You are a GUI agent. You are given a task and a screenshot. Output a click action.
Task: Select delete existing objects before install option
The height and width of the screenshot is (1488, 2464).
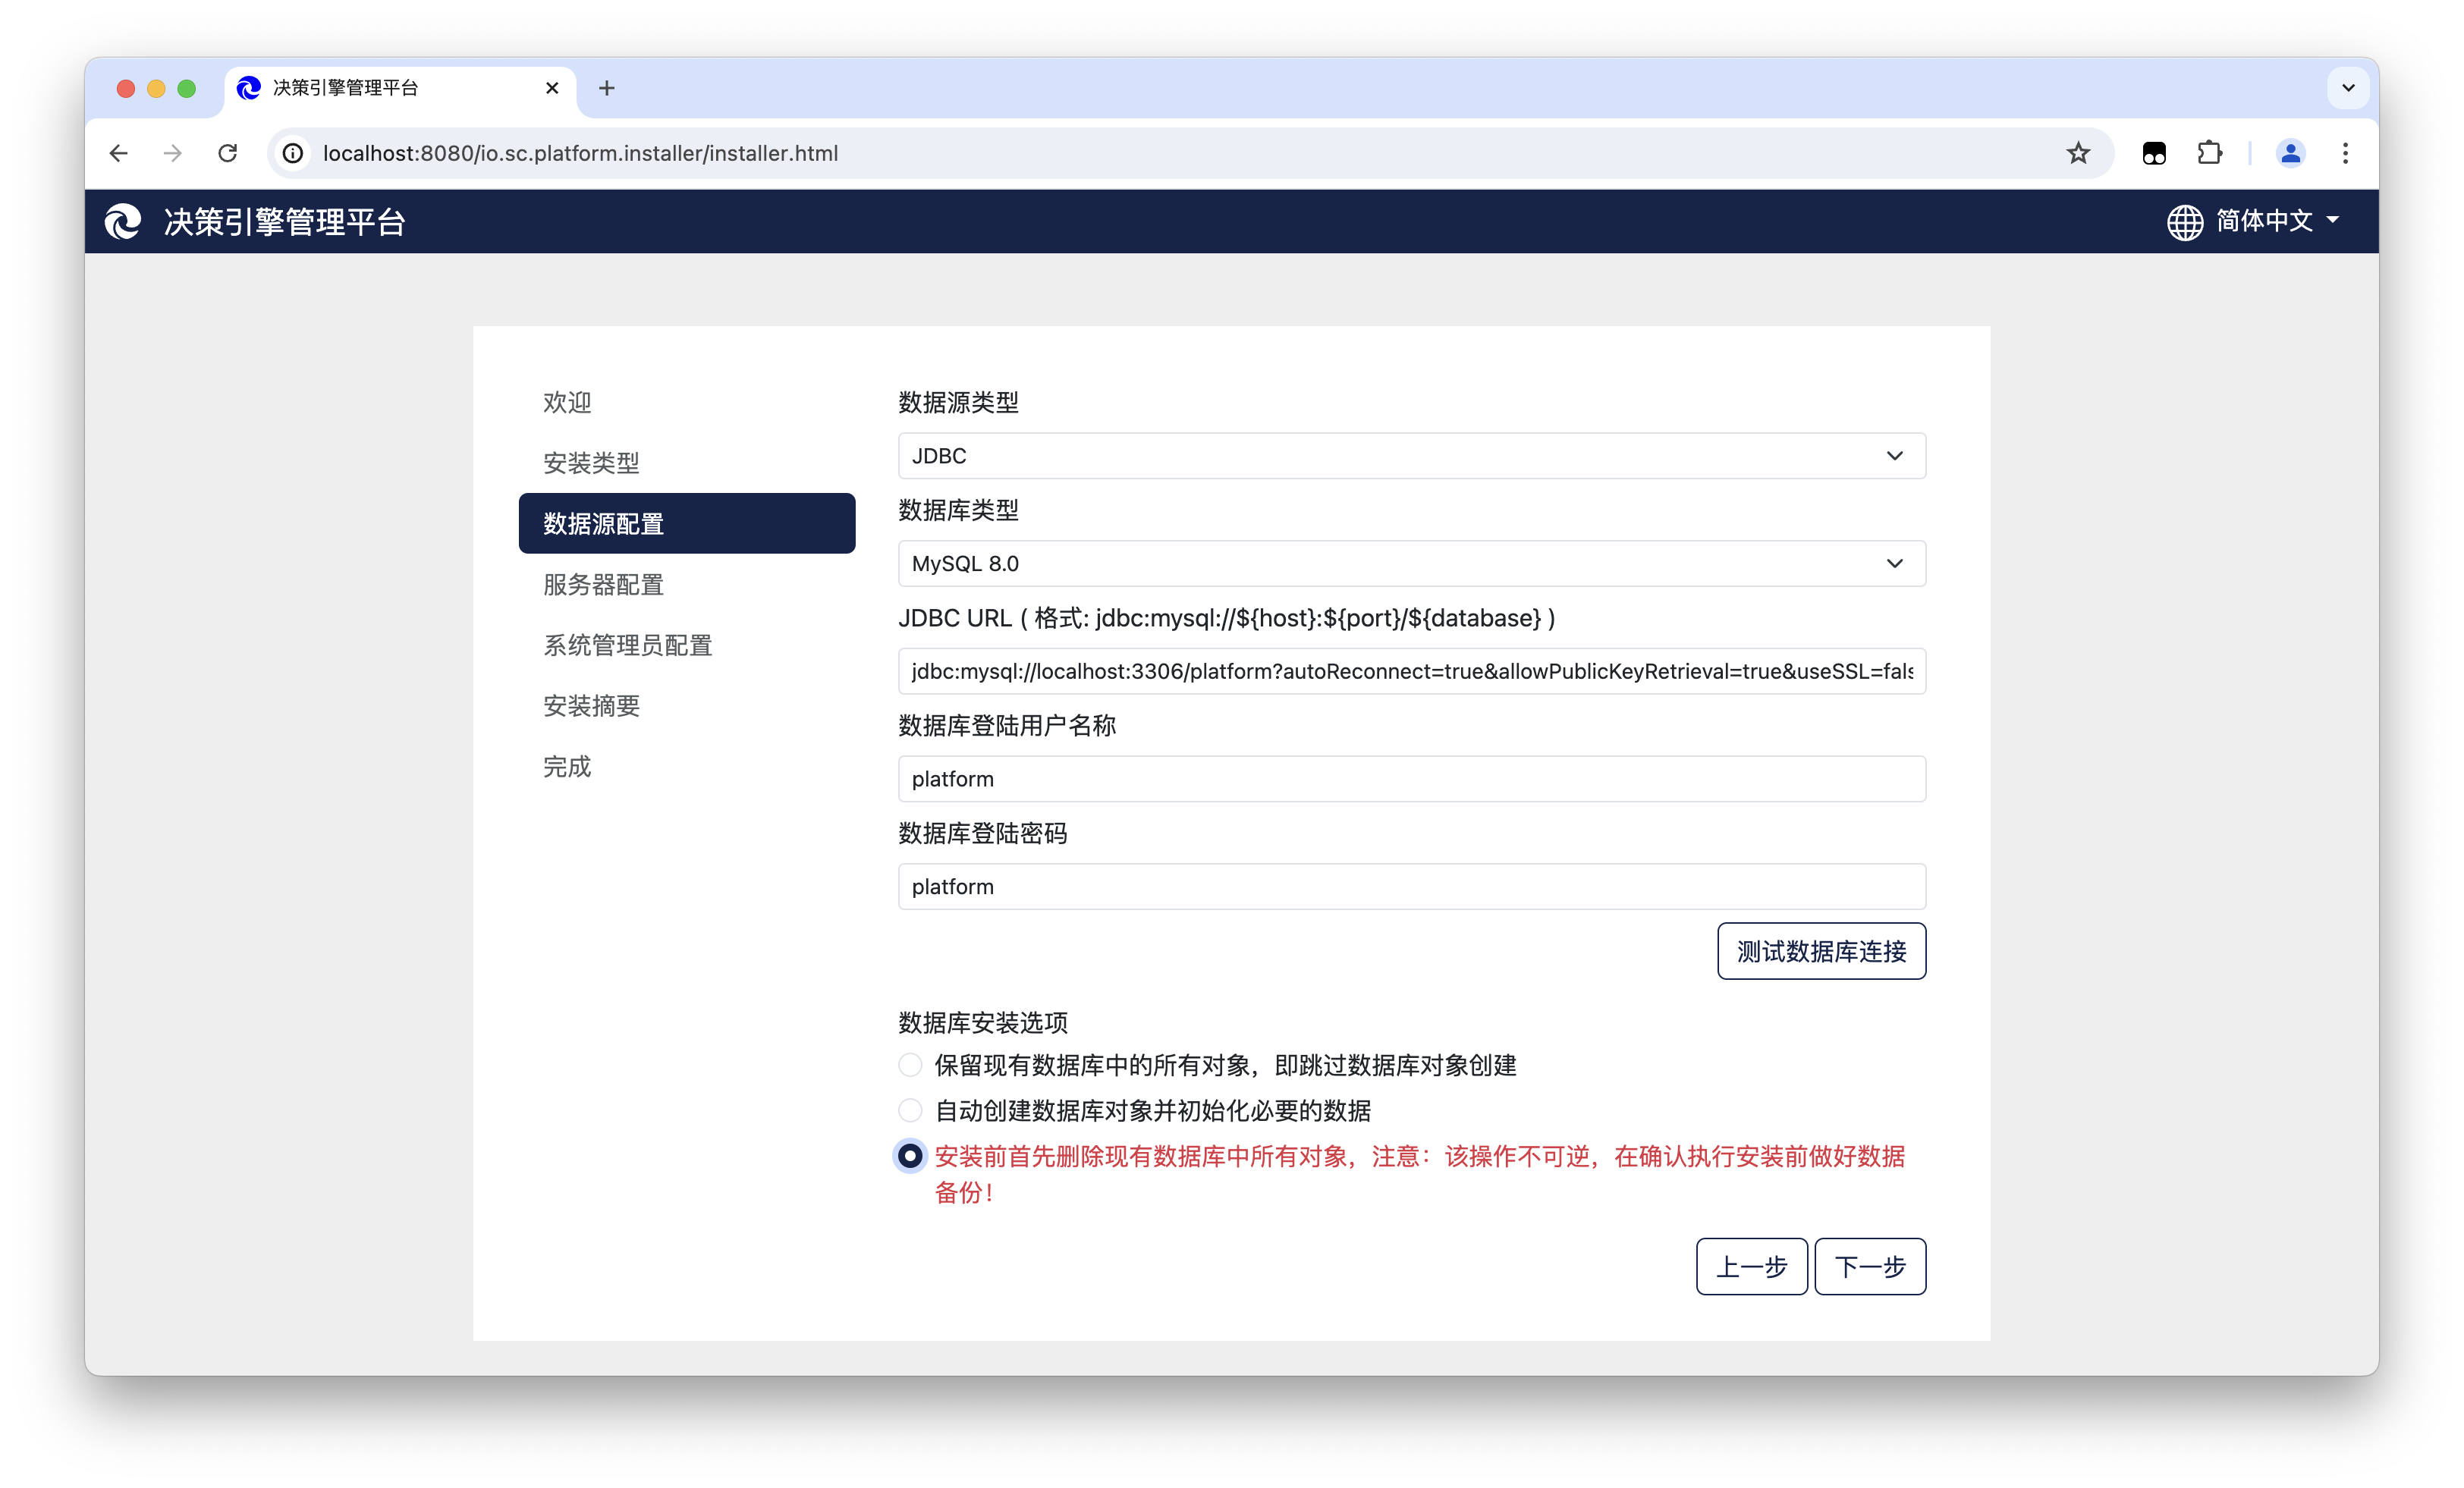tap(910, 1156)
